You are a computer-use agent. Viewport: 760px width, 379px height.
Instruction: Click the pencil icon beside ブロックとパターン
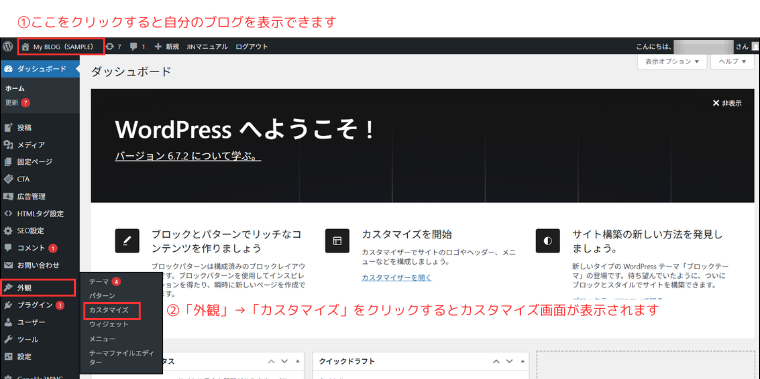click(127, 241)
